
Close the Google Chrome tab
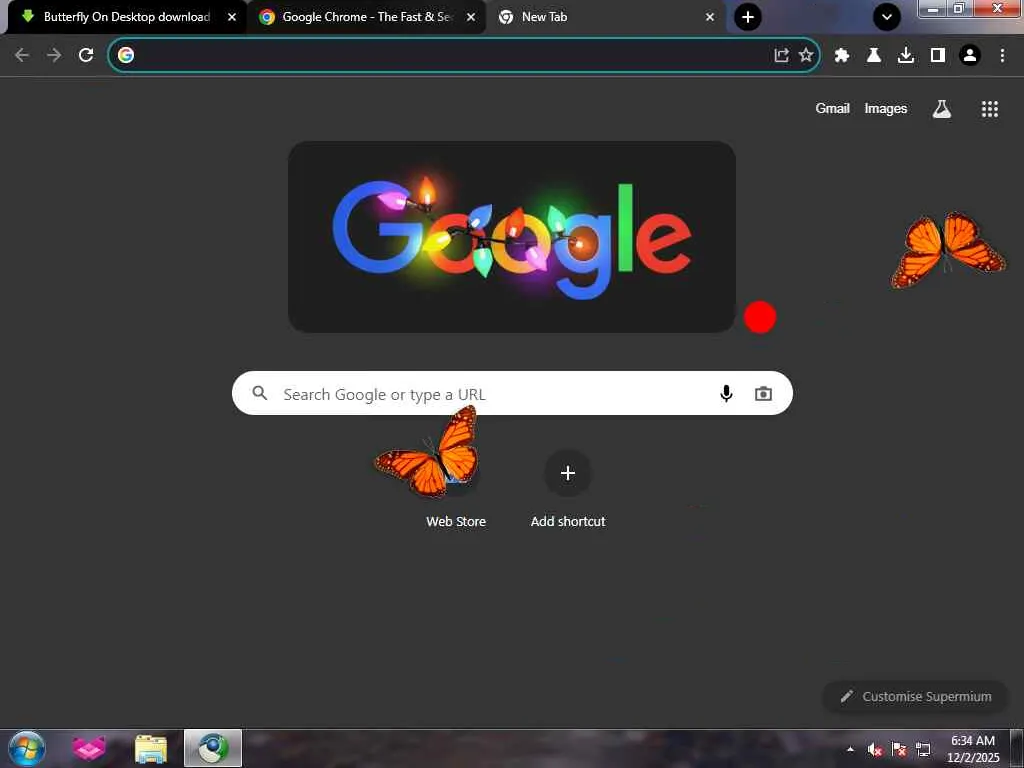(x=471, y=17)
